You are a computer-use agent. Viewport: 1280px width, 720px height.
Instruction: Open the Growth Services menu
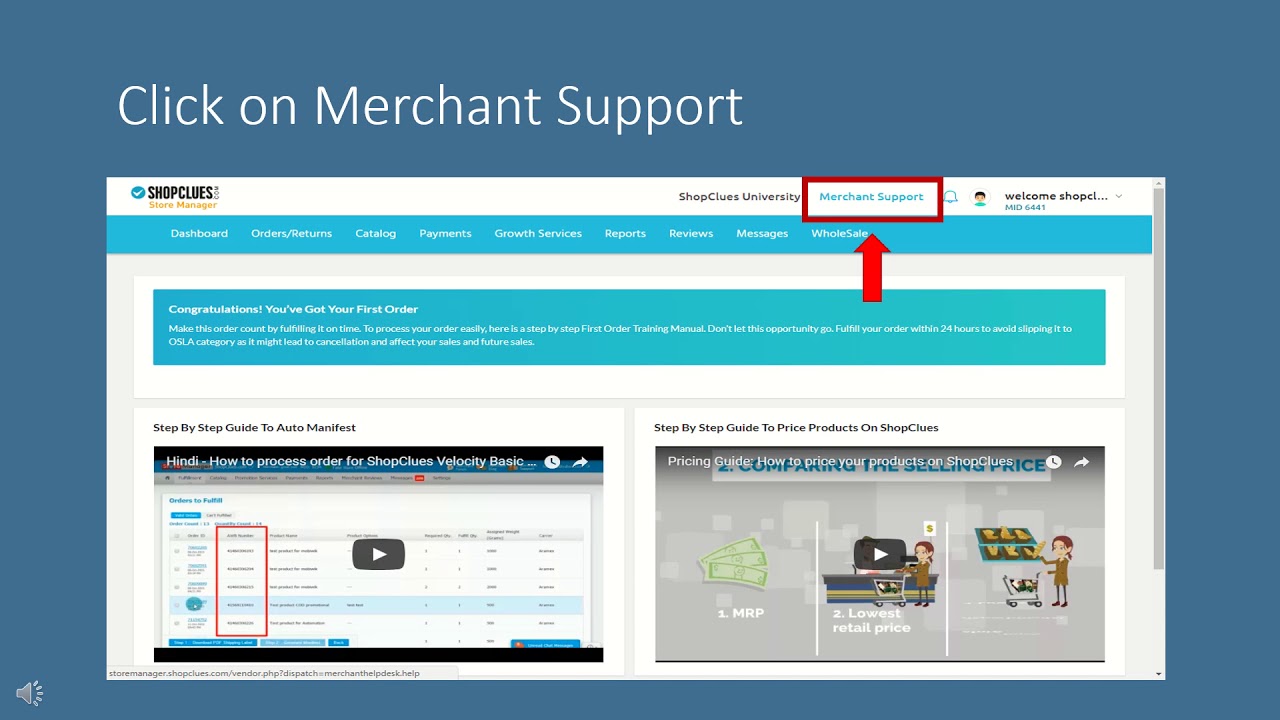(x=538, y=233)
